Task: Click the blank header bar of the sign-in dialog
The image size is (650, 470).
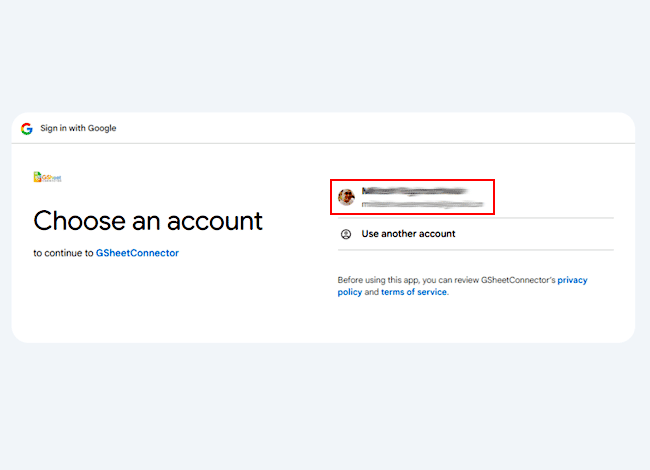Action: (380, 128)
